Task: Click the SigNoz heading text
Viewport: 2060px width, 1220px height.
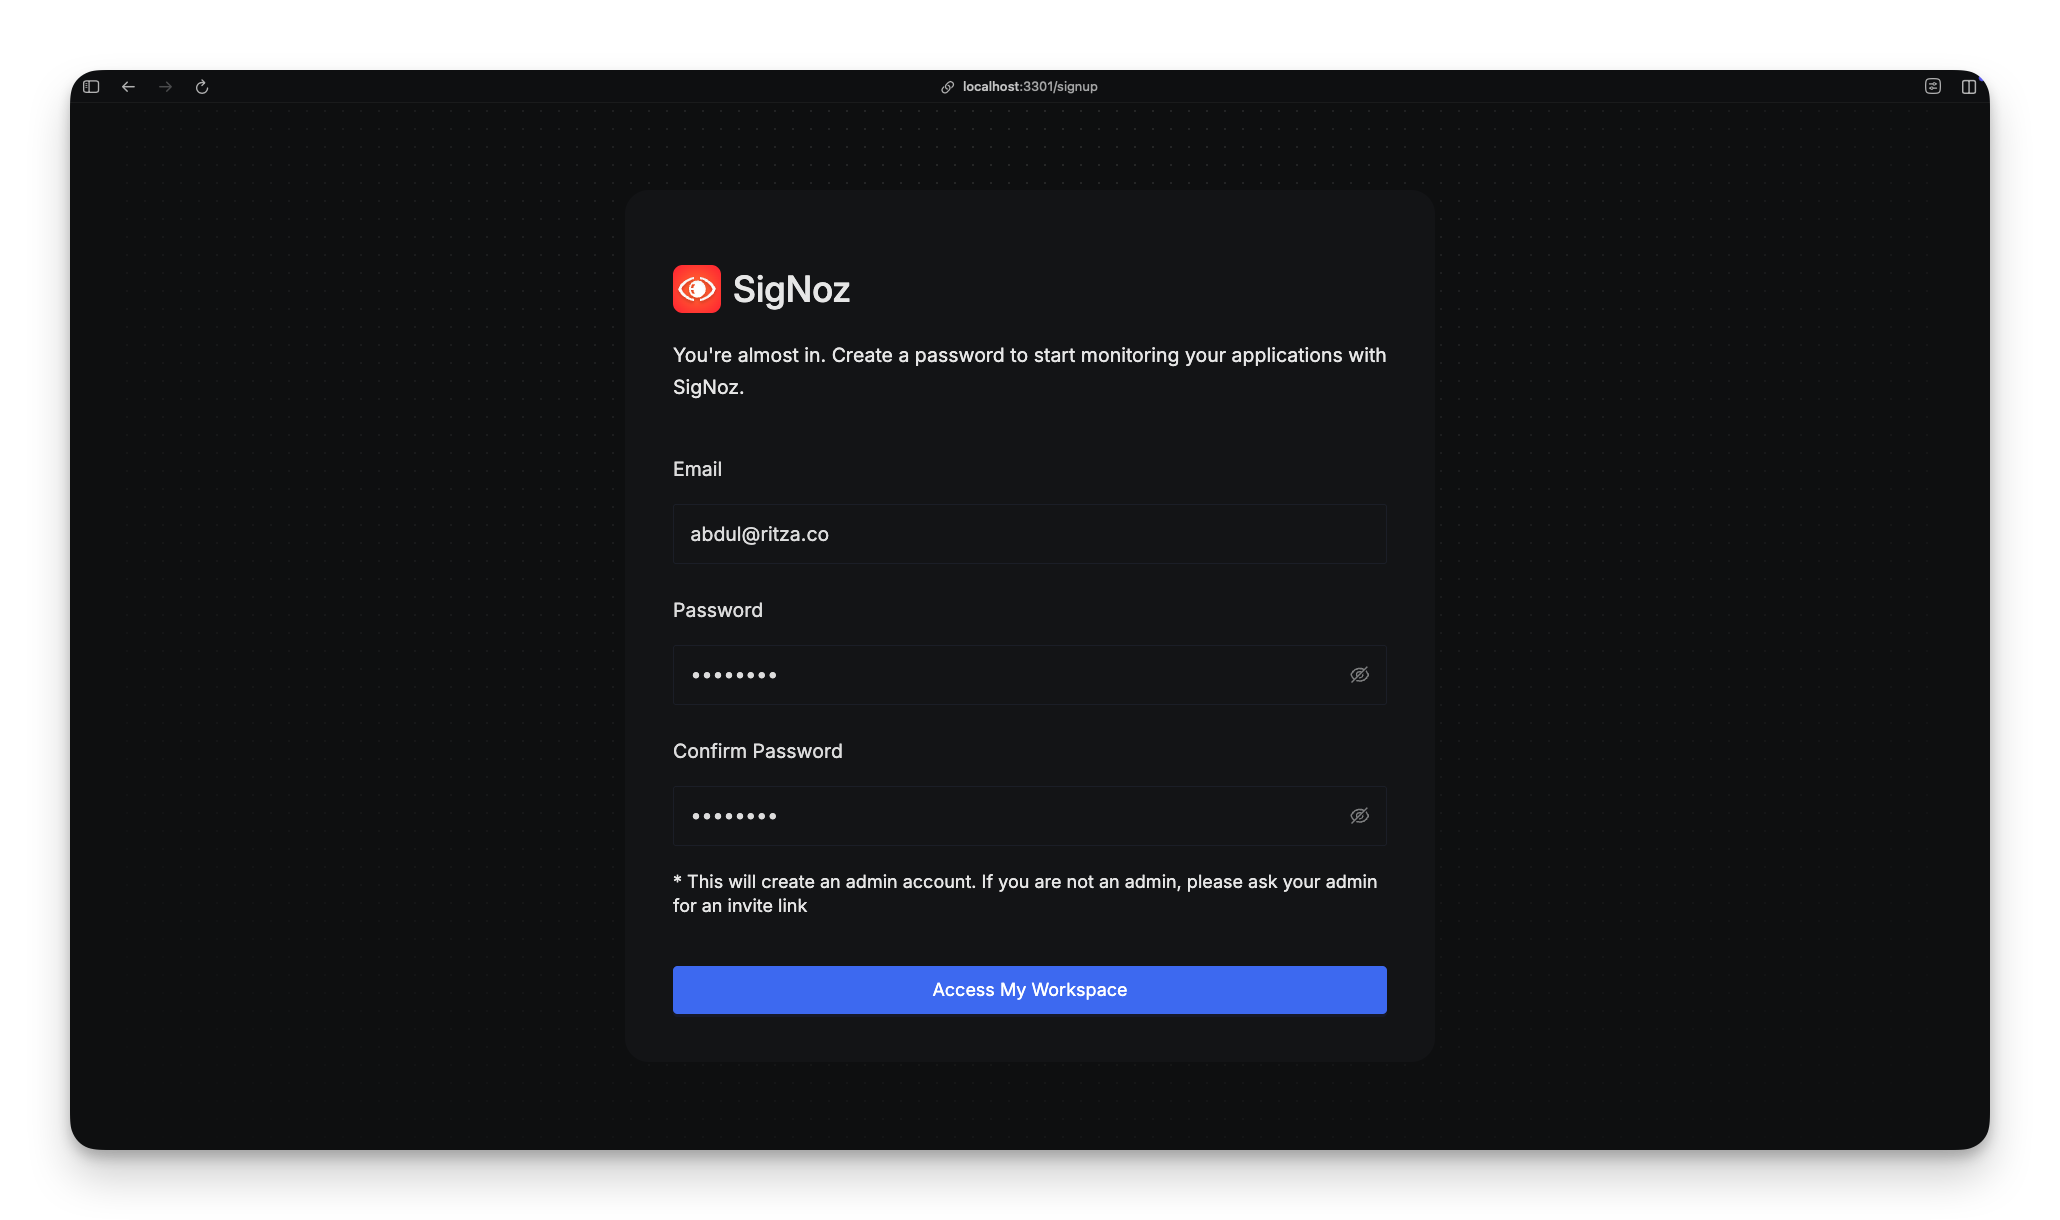Action: point(792,289)
